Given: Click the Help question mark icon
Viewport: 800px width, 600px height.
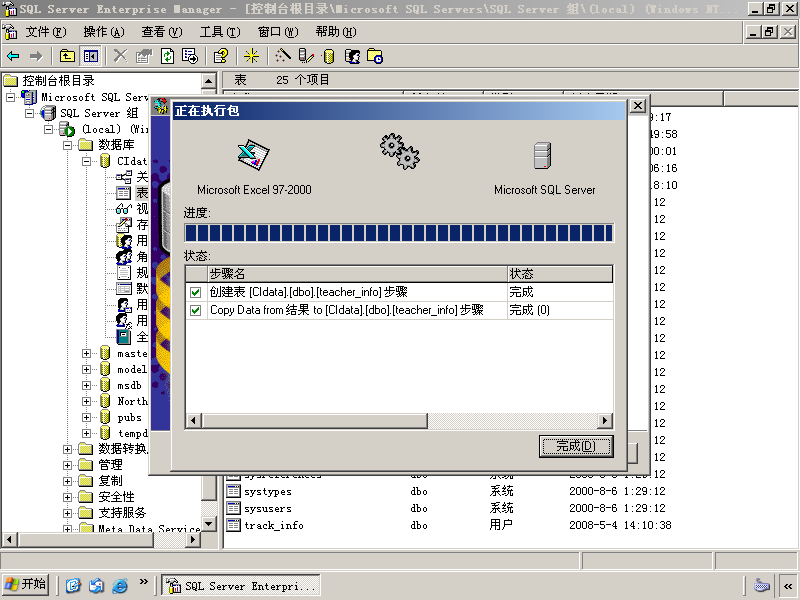Looking at the screenshot, I should pyautogui.click(x=221, y=56).
